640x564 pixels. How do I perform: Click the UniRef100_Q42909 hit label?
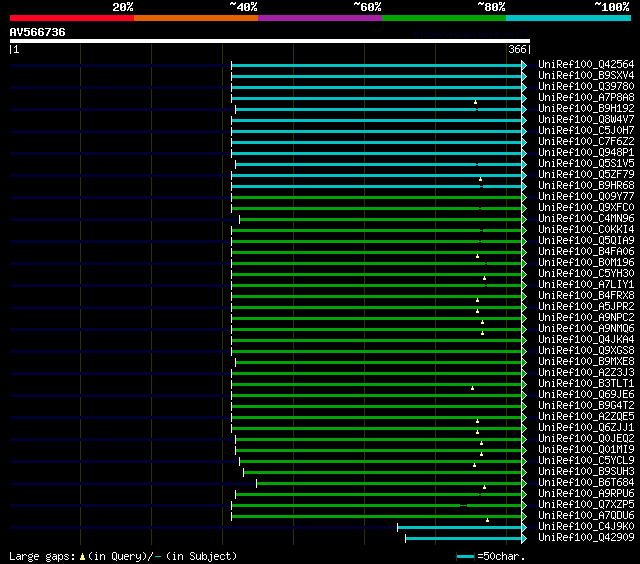[586, 537]
